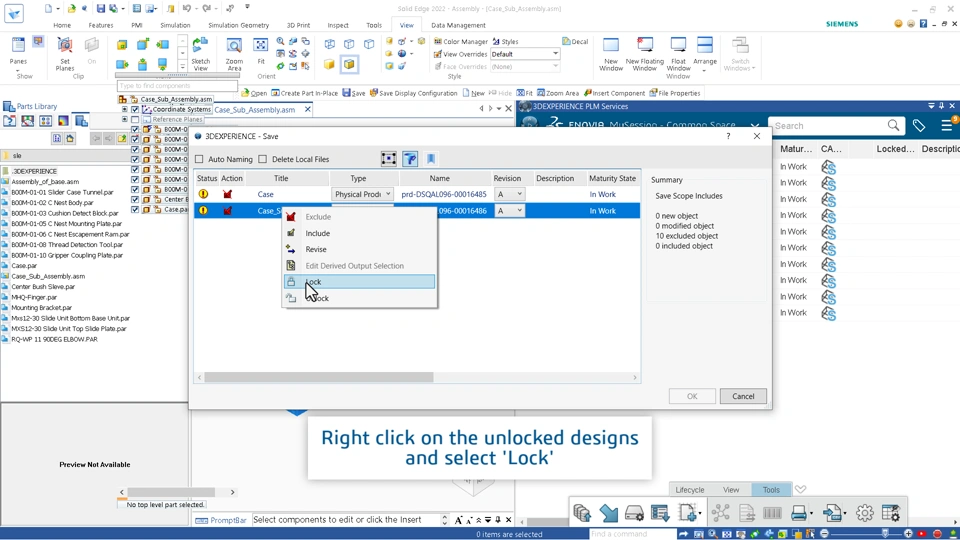The width and height of the screenshot is (960, 540).
Task: Close the Case_Sub_Assembly.asm document tab
Action: pos(307,110)
